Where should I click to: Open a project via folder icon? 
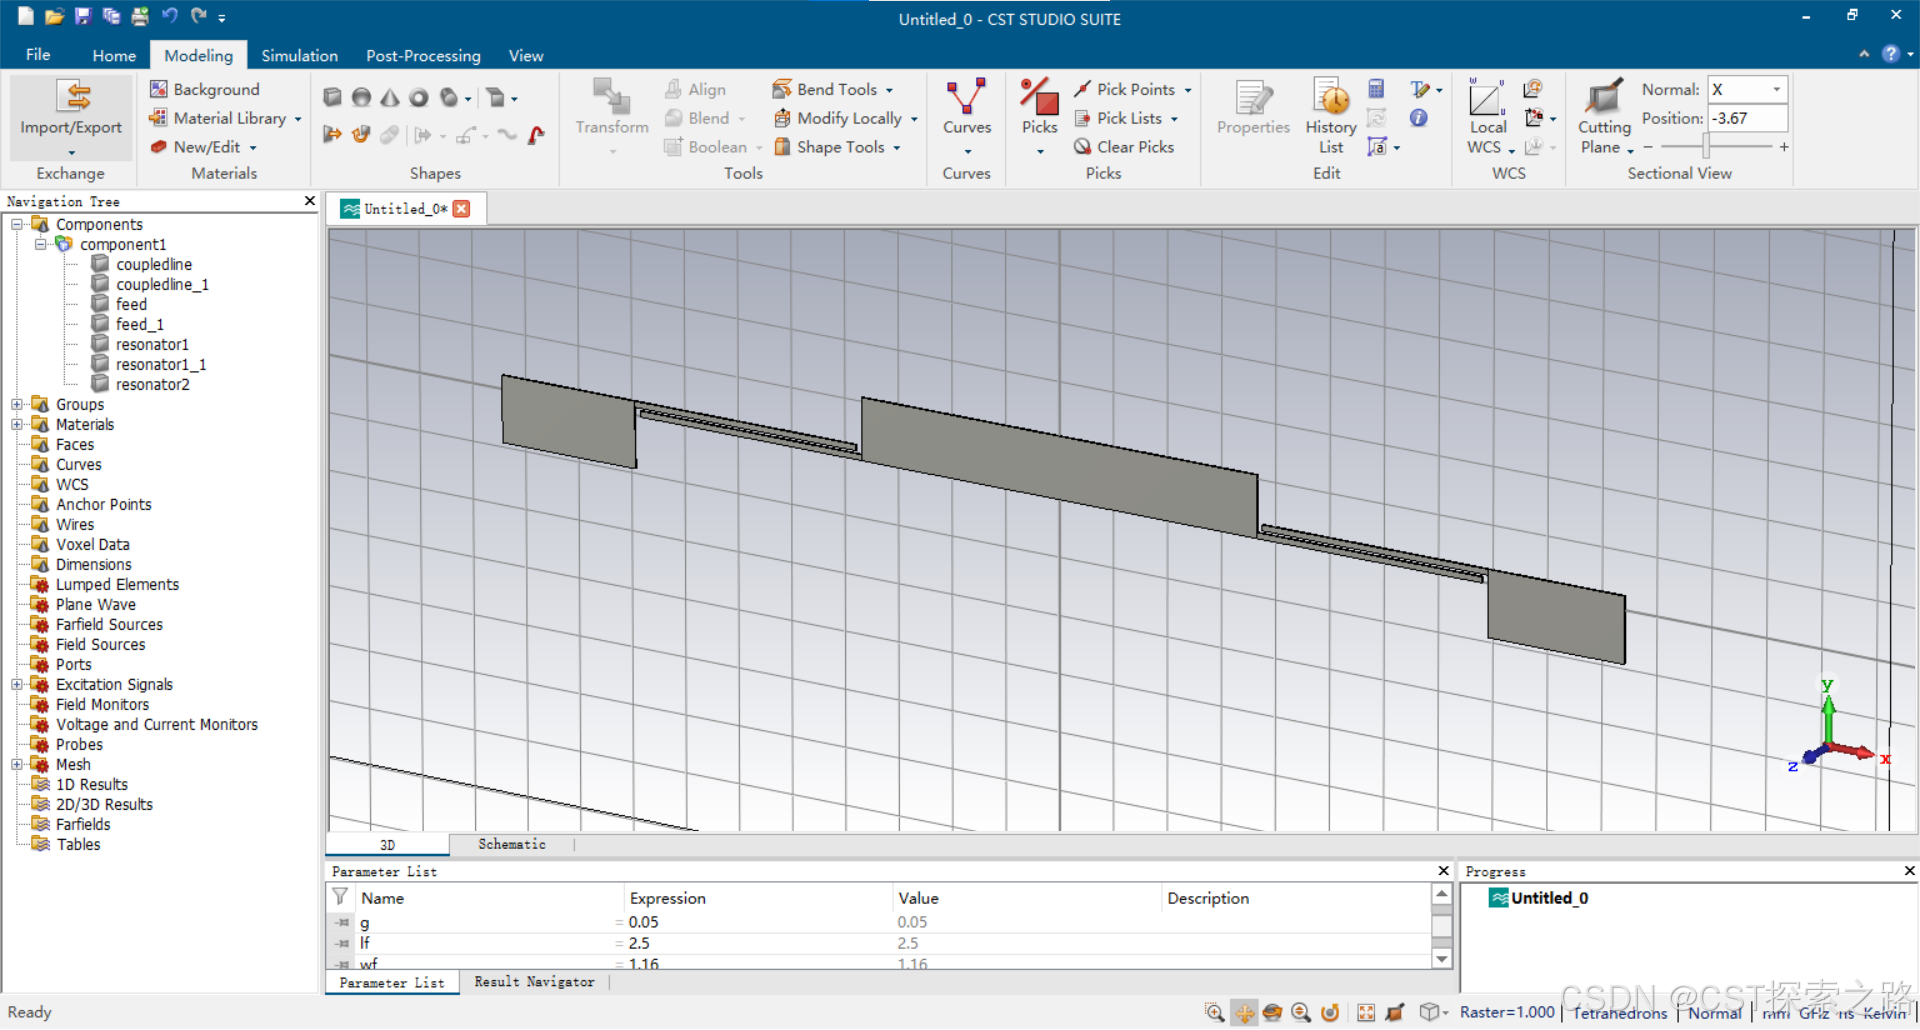[x=54, y=16]
